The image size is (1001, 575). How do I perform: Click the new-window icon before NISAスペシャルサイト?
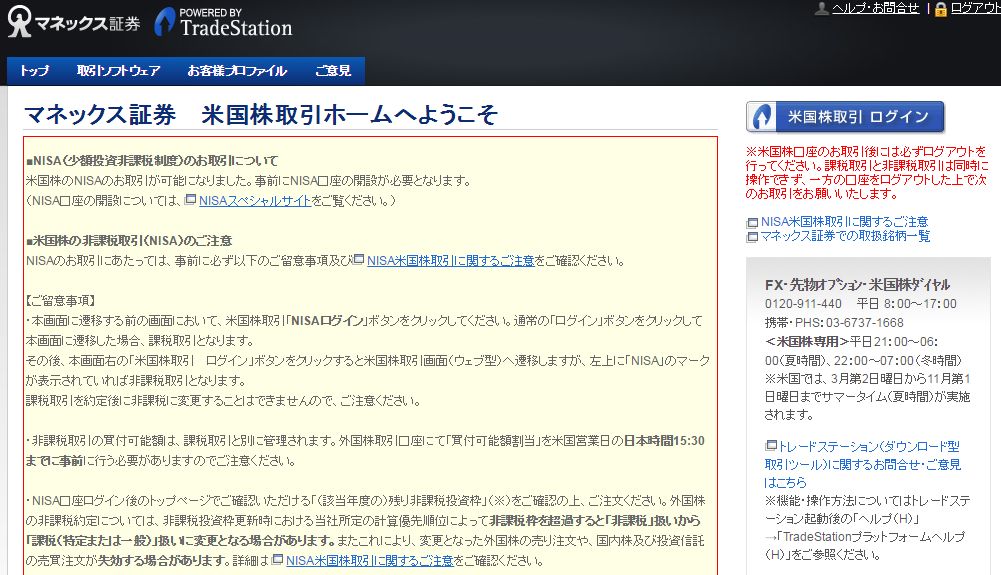coord(190,200)
